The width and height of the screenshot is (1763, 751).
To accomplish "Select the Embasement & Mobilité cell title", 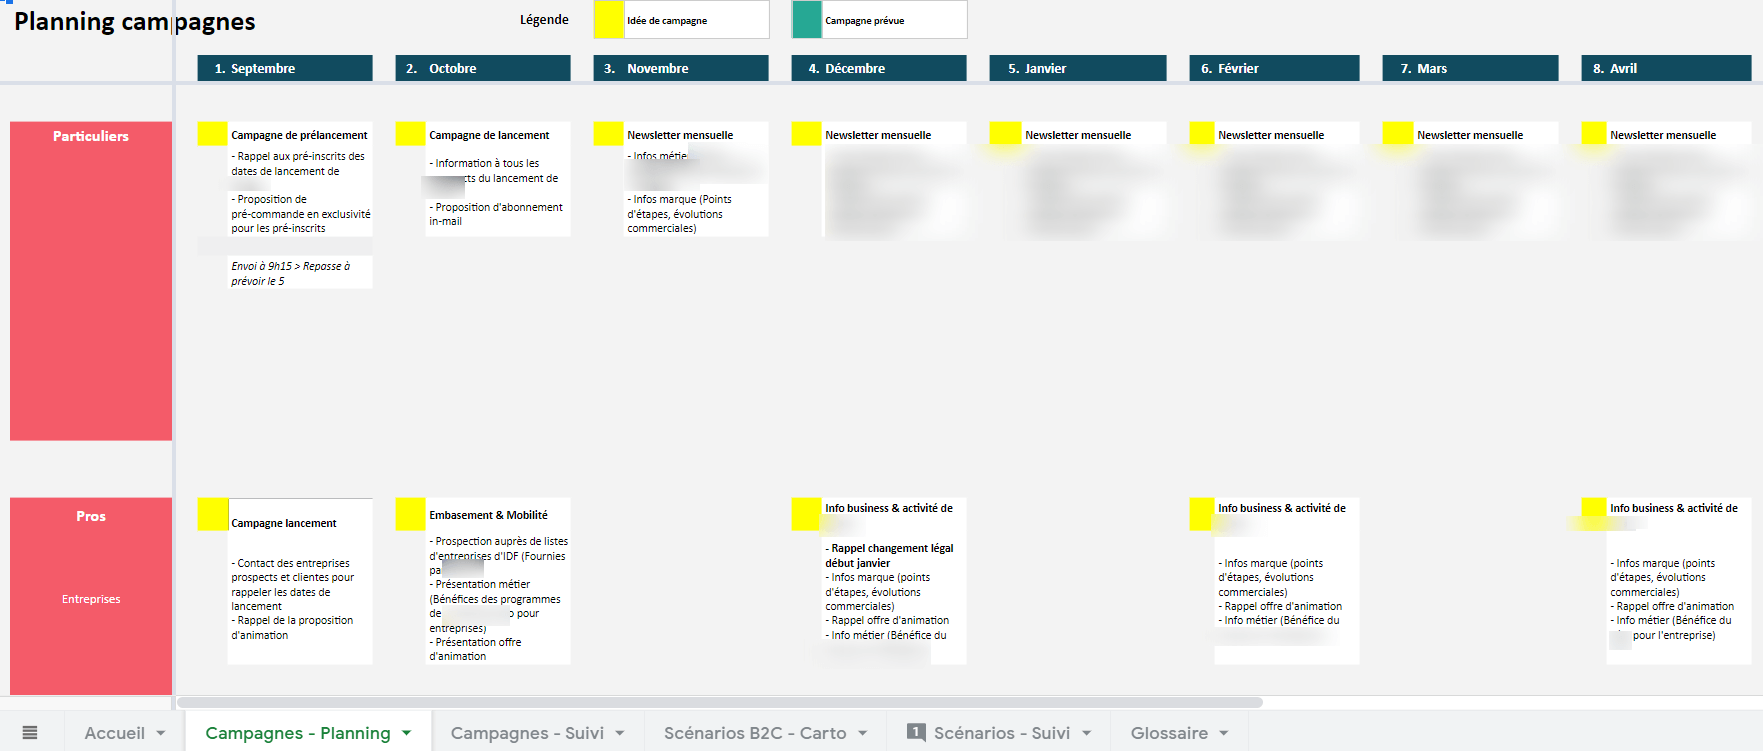I will [488, 515].
